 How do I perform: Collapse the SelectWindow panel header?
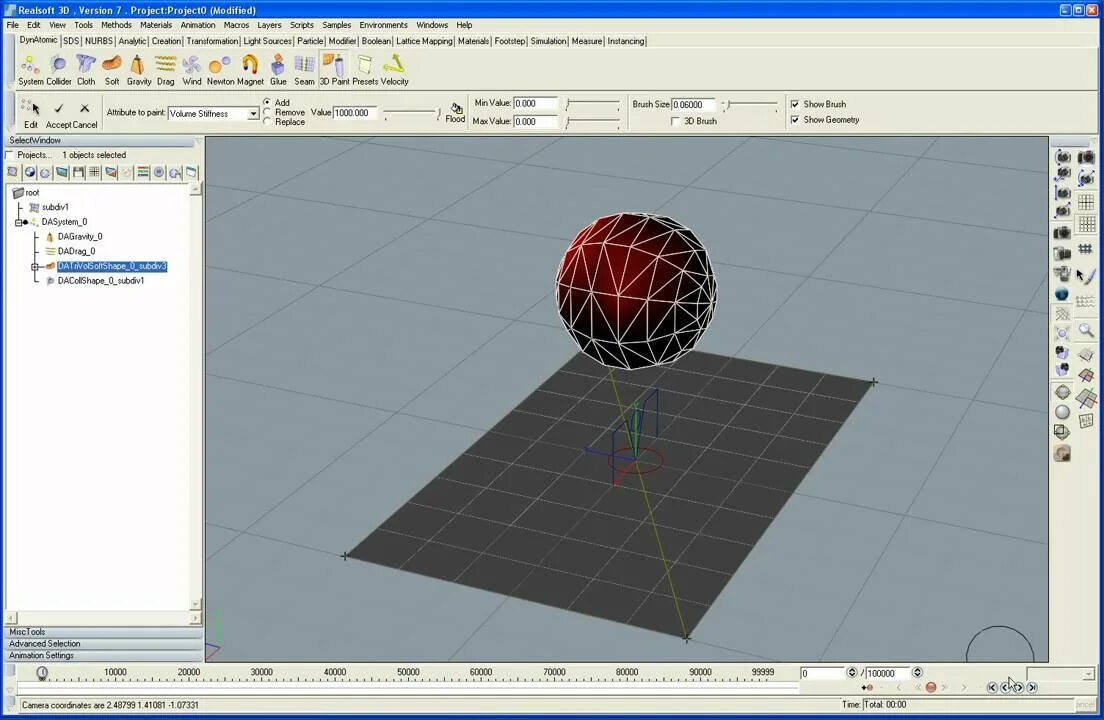pos(99,141)
